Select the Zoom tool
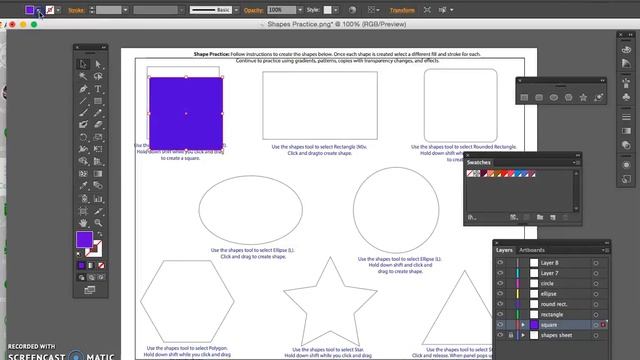 tap(98, 223)
